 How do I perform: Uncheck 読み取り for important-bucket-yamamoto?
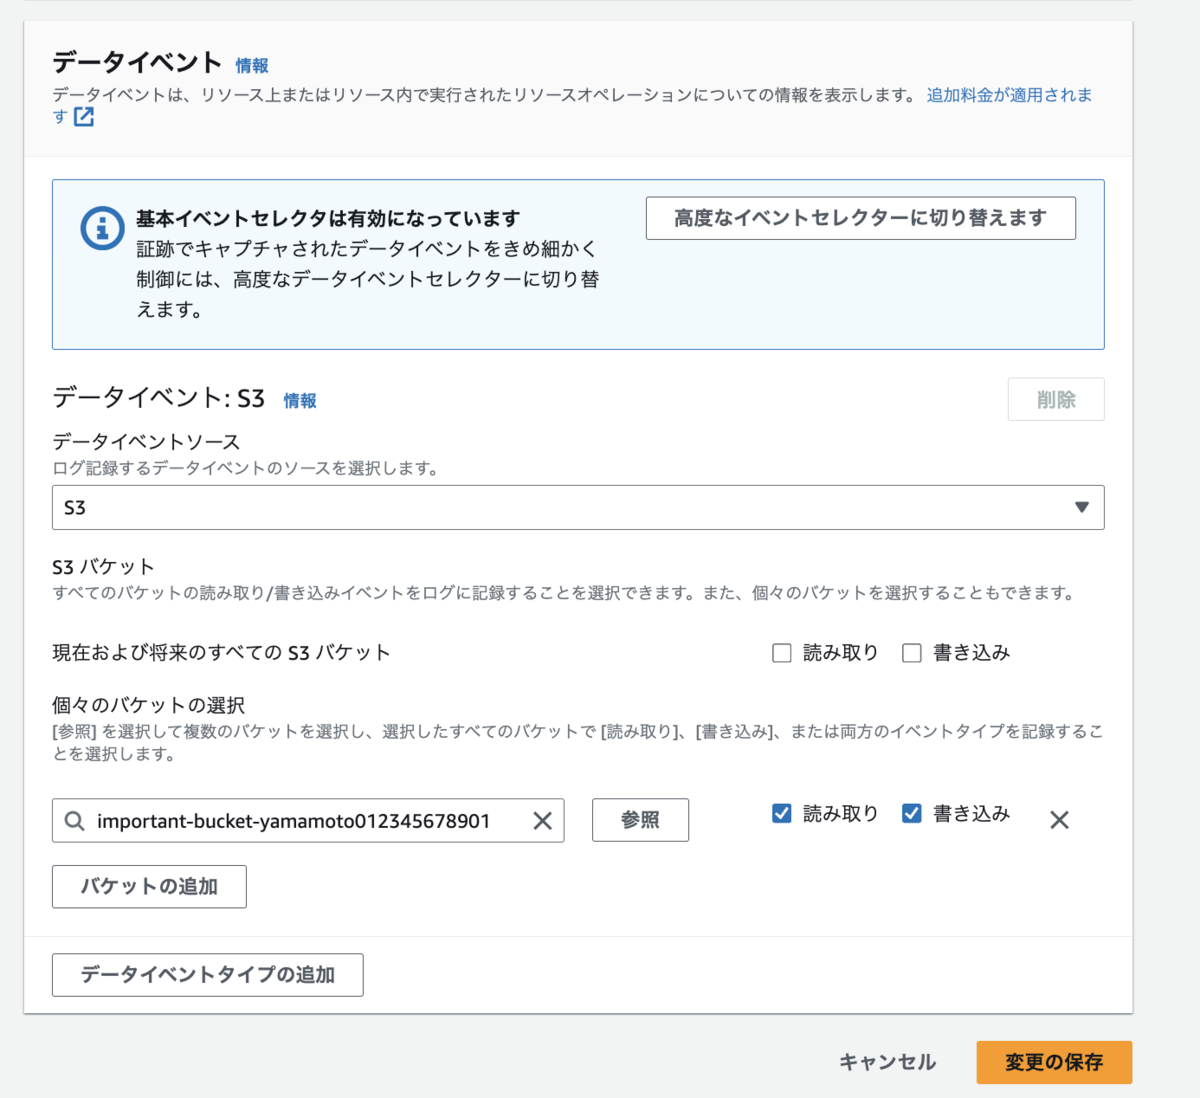[x=782, y=814]
